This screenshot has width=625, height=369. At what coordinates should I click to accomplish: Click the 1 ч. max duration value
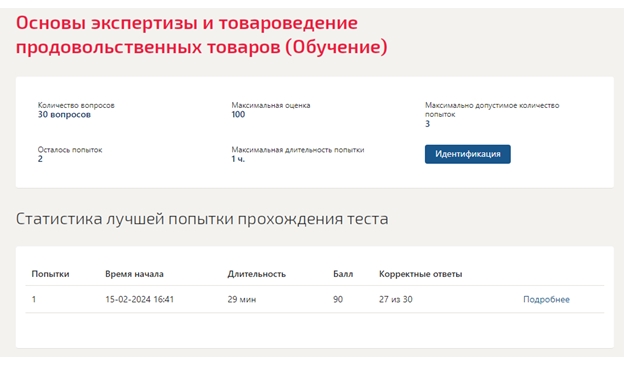point(238,159)
